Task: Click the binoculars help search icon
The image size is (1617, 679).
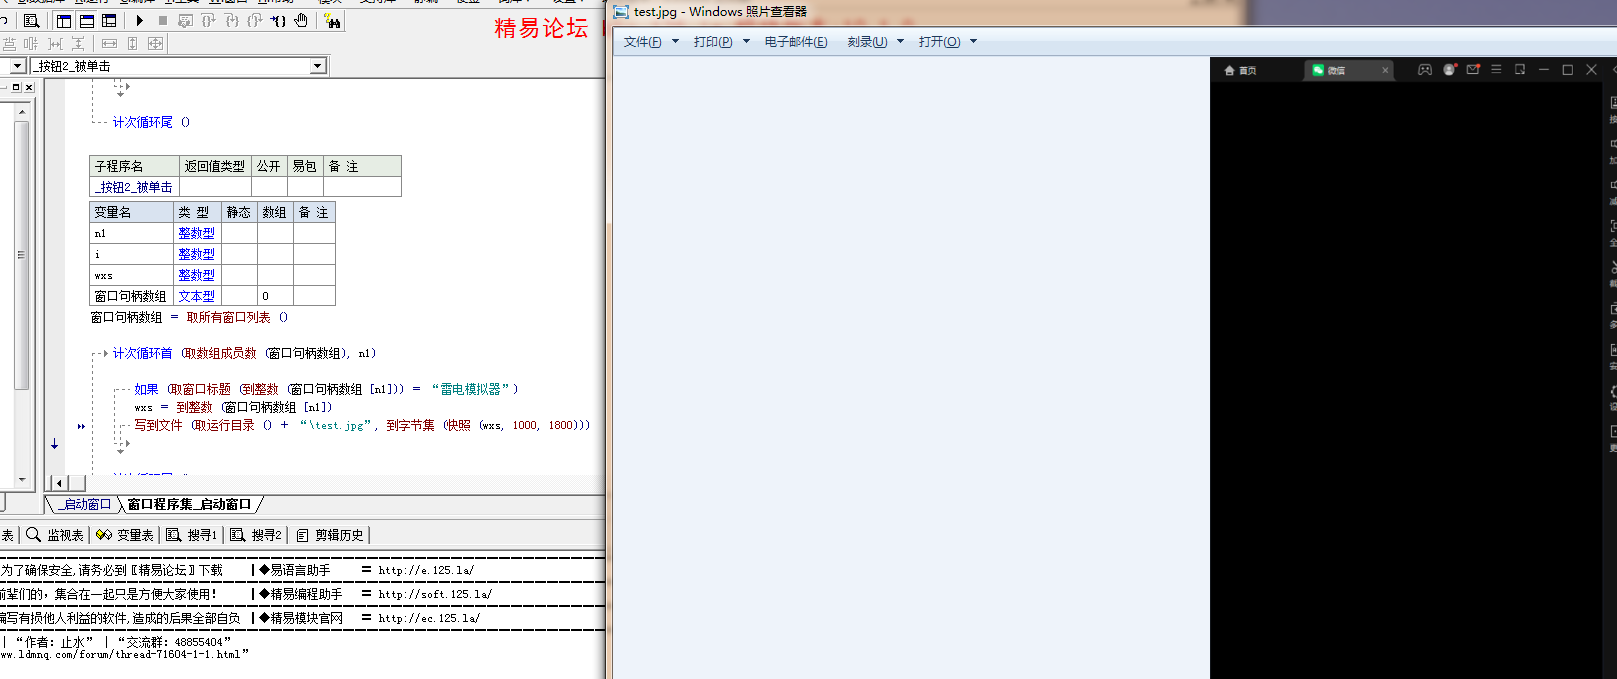Action: (332, 21)
